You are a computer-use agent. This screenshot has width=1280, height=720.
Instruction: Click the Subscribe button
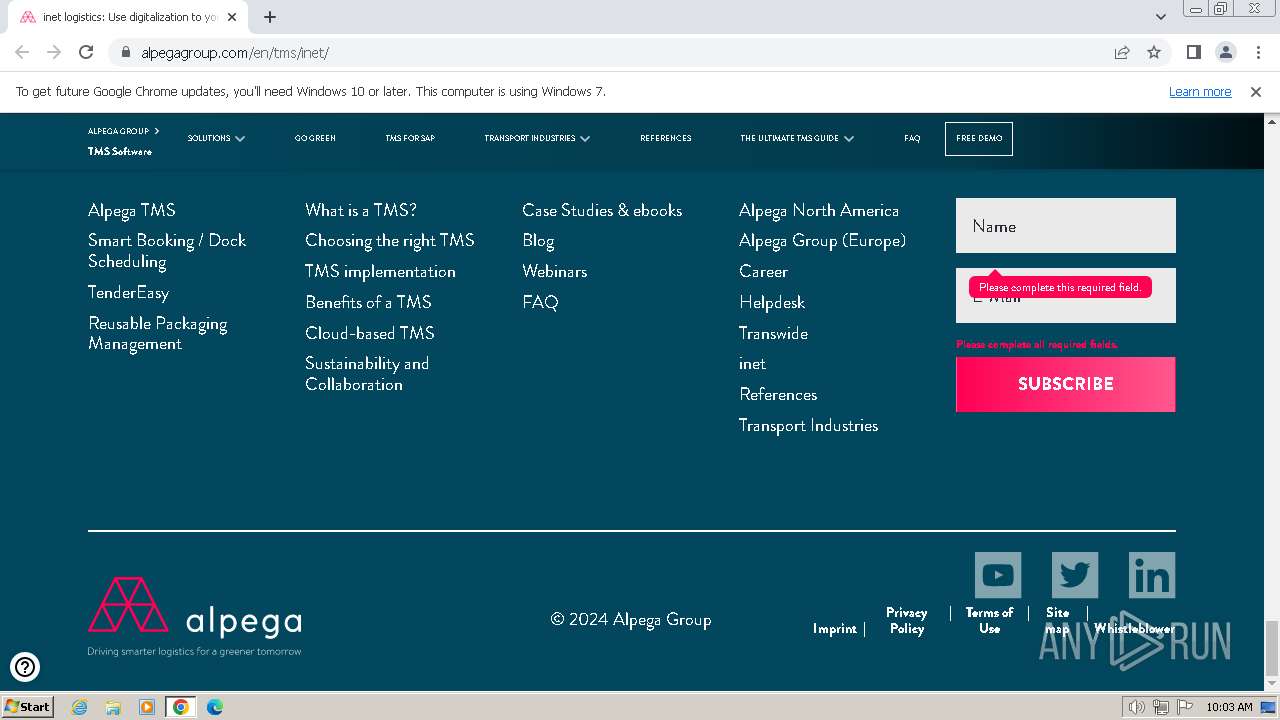[x=1066, y=384]
